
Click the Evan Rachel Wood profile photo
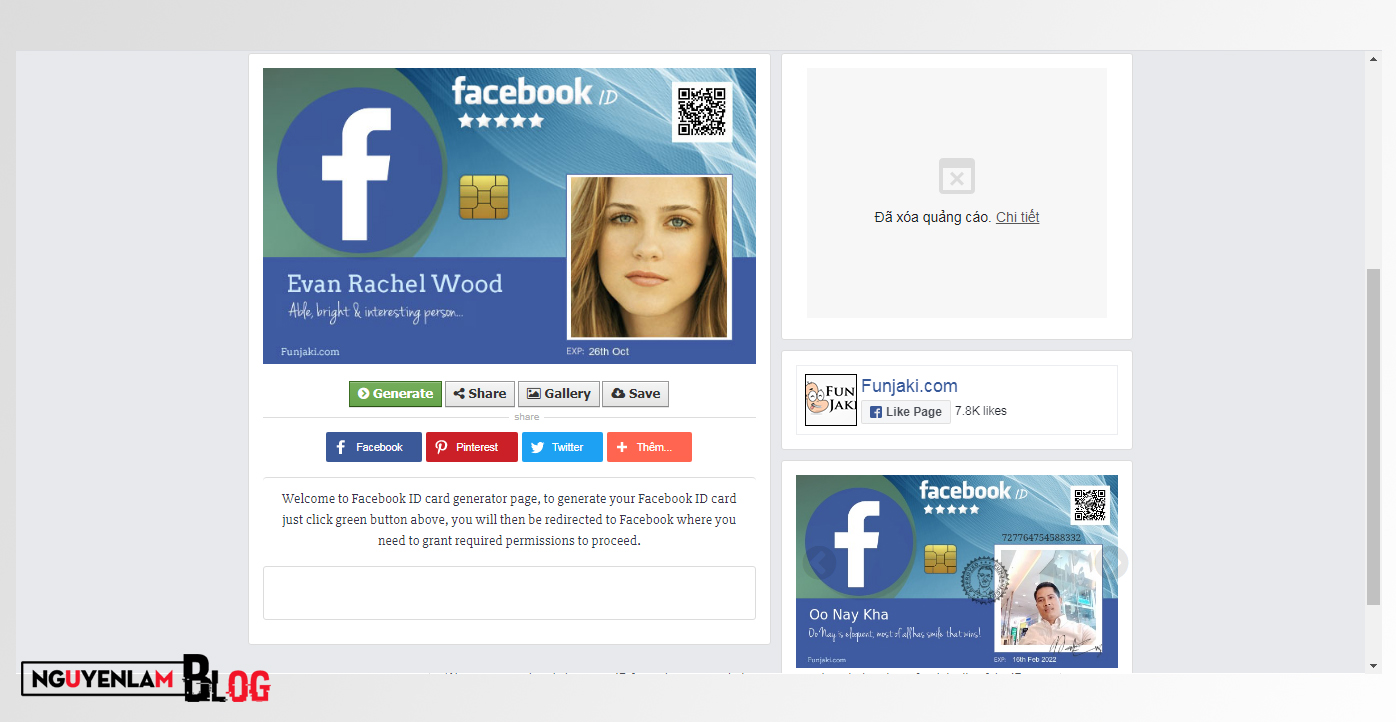649,258
